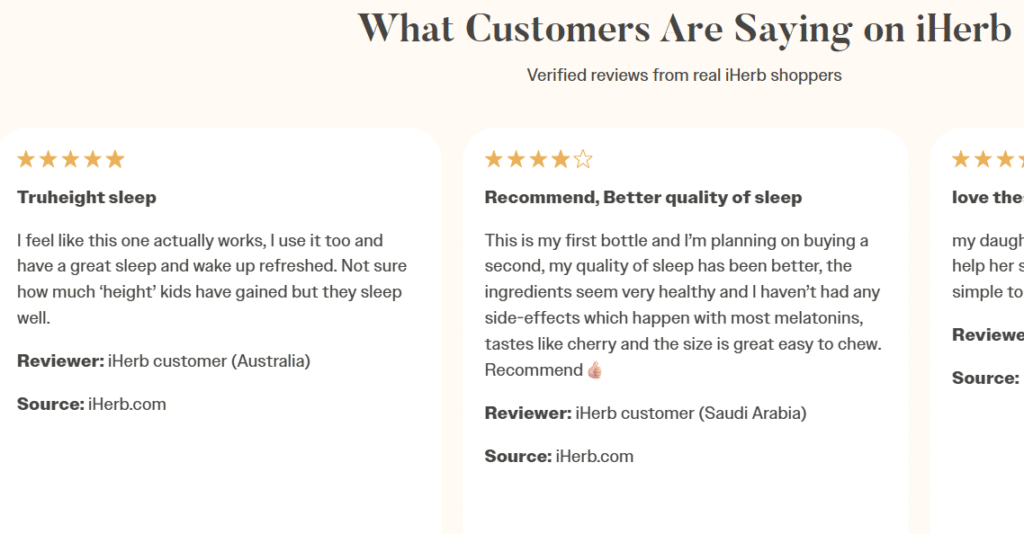Click the fifth star of the Truheight sleep review
Screen dimensions: 1024x534
[x=115, y=159]
